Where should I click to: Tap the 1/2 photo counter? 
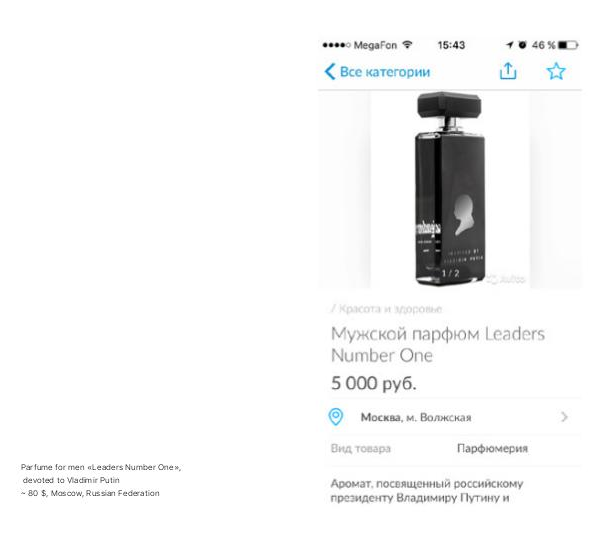[x=450, y=273]
